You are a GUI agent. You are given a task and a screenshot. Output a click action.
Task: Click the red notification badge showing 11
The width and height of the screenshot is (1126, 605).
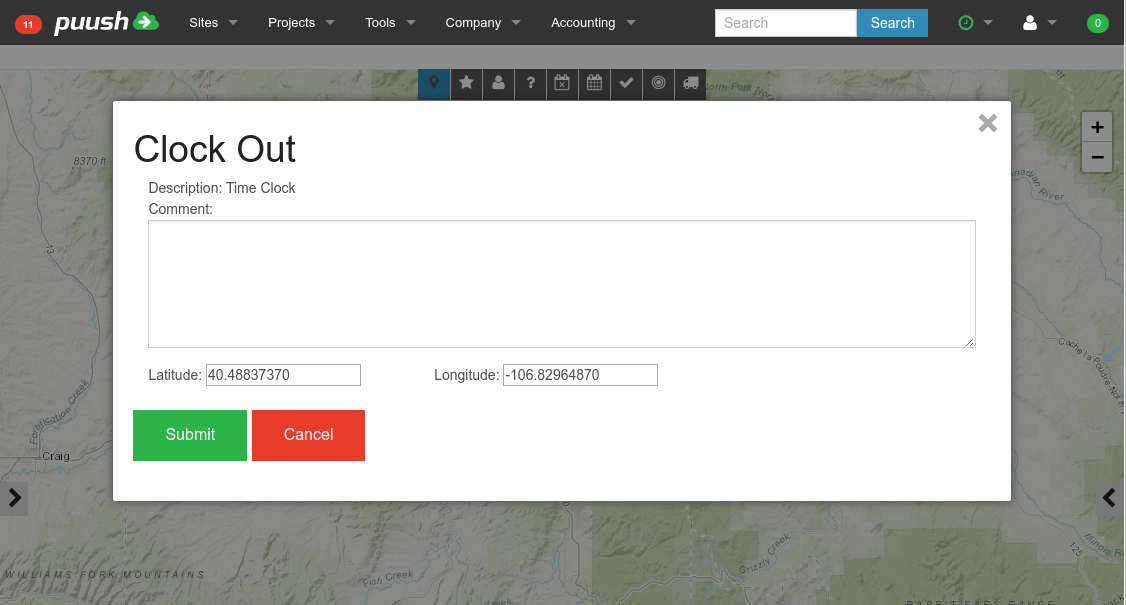point(28,24)
